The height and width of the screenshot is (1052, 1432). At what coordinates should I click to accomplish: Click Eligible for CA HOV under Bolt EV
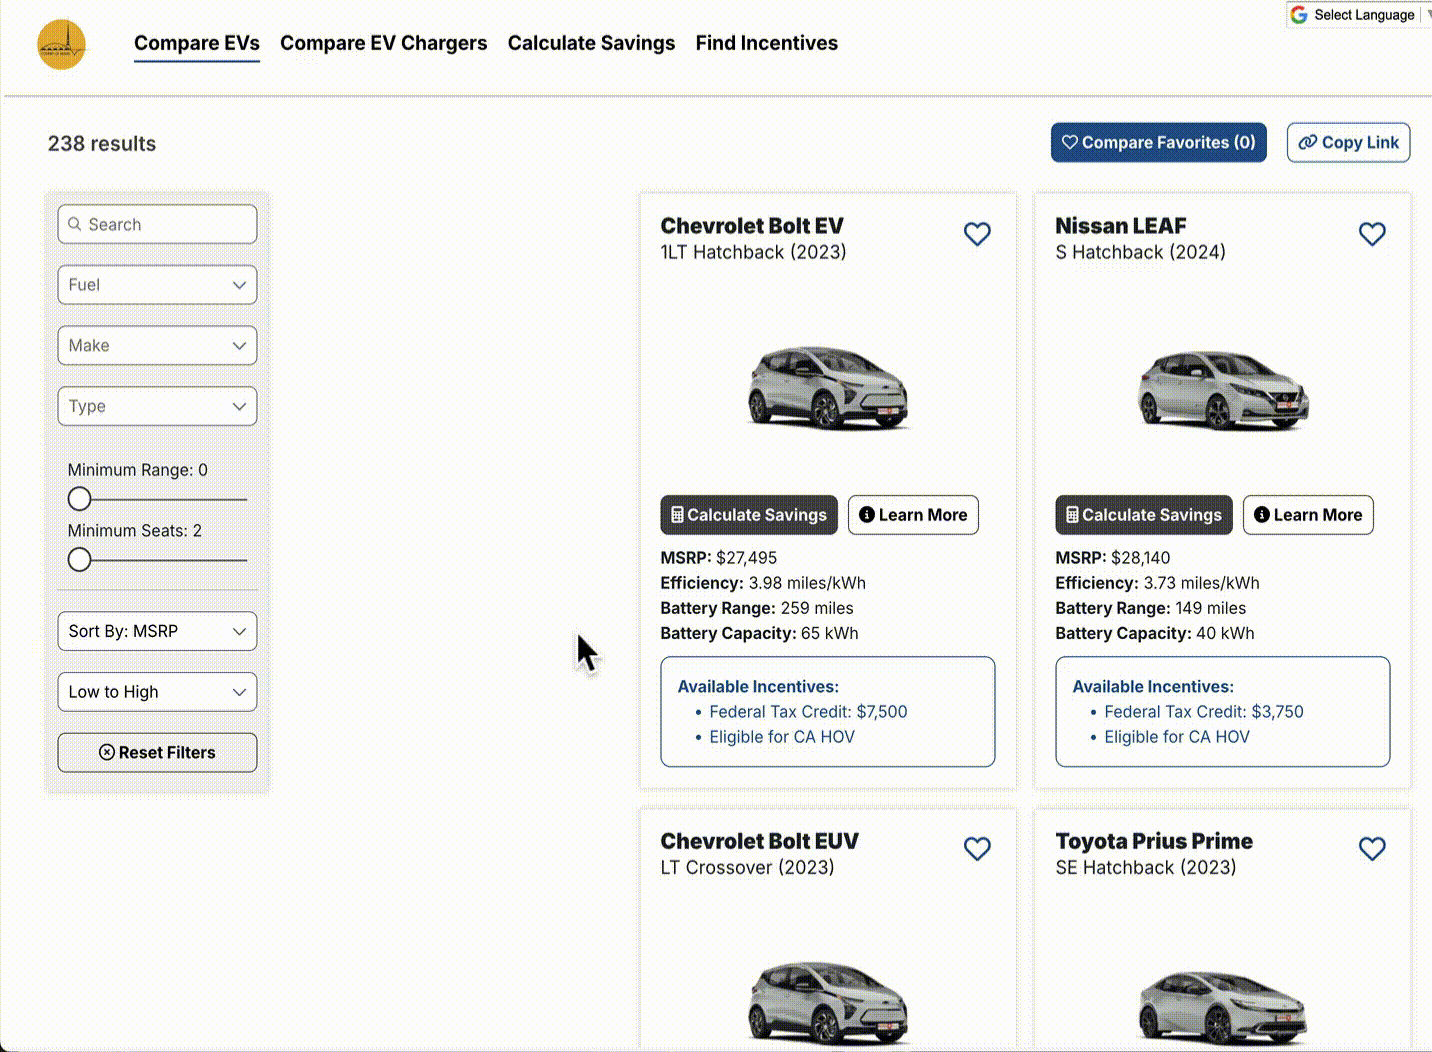coord(782,737)
